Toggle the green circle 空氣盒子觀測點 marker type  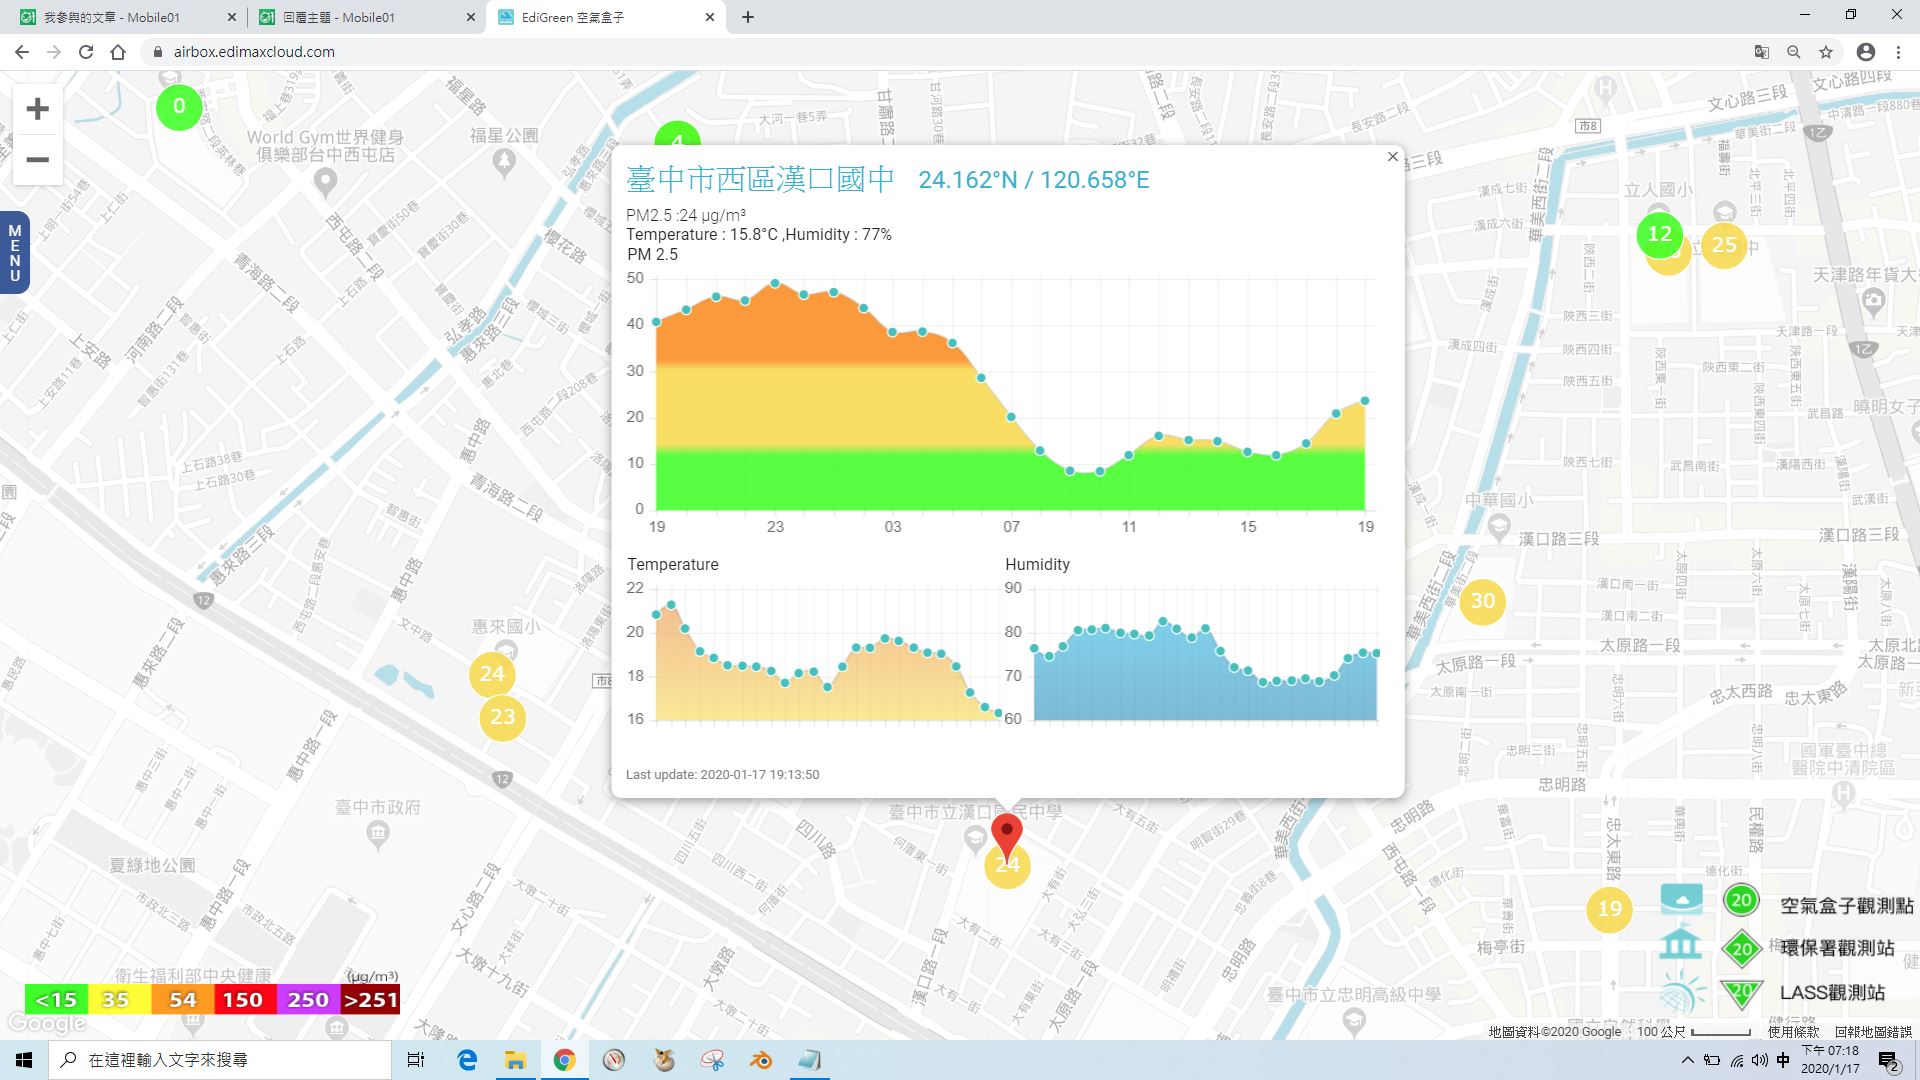click(1741, 900)
